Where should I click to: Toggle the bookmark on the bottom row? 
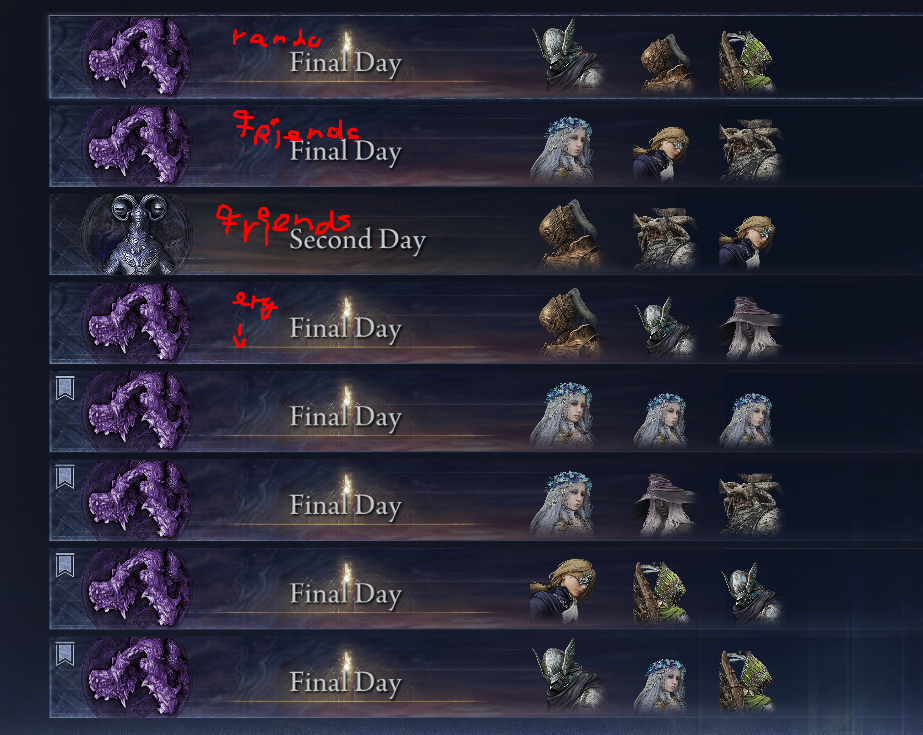(x=65, y=654)
